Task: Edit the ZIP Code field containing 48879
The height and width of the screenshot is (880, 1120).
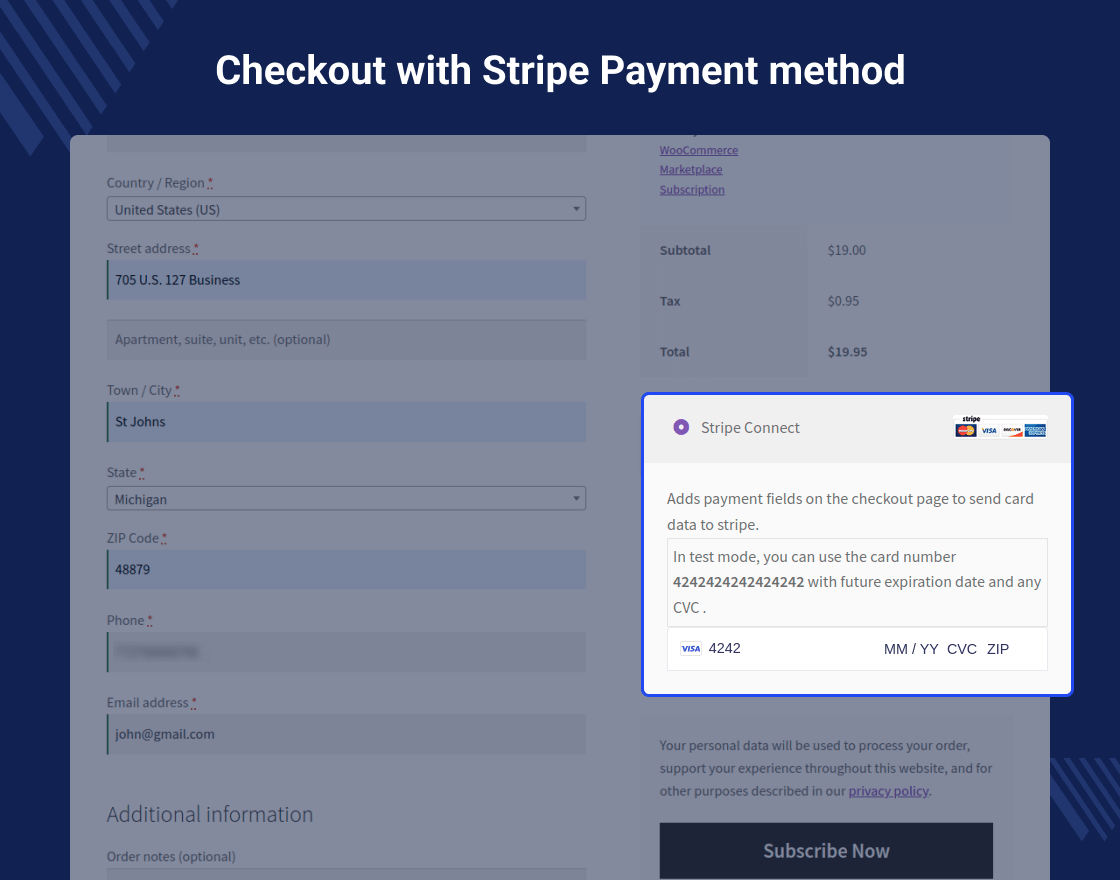Action: click(x=346, y=570)
